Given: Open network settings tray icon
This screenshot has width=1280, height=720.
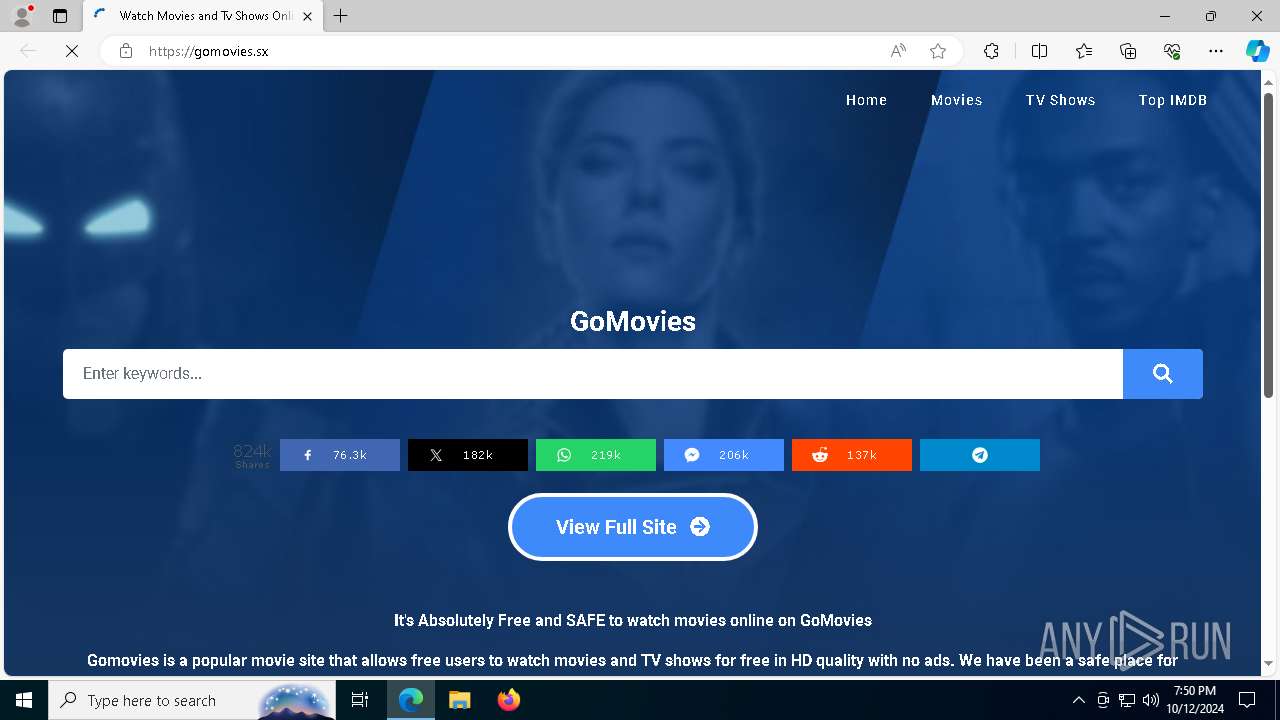Looking at the screenshot, I should 1127,700.
